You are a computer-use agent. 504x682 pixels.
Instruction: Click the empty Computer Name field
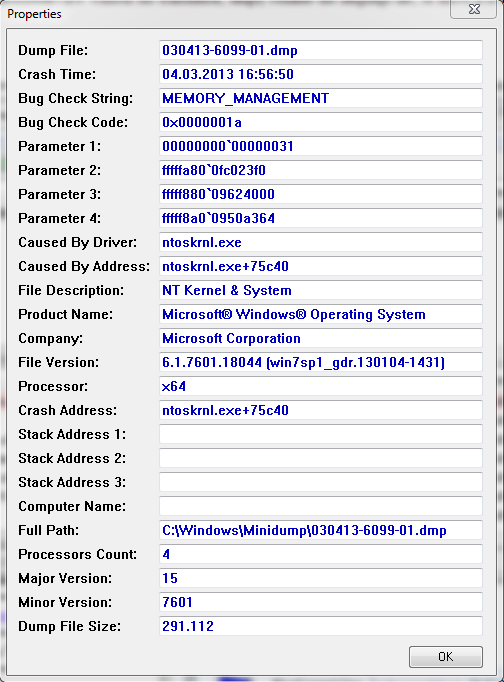(321, 506)
